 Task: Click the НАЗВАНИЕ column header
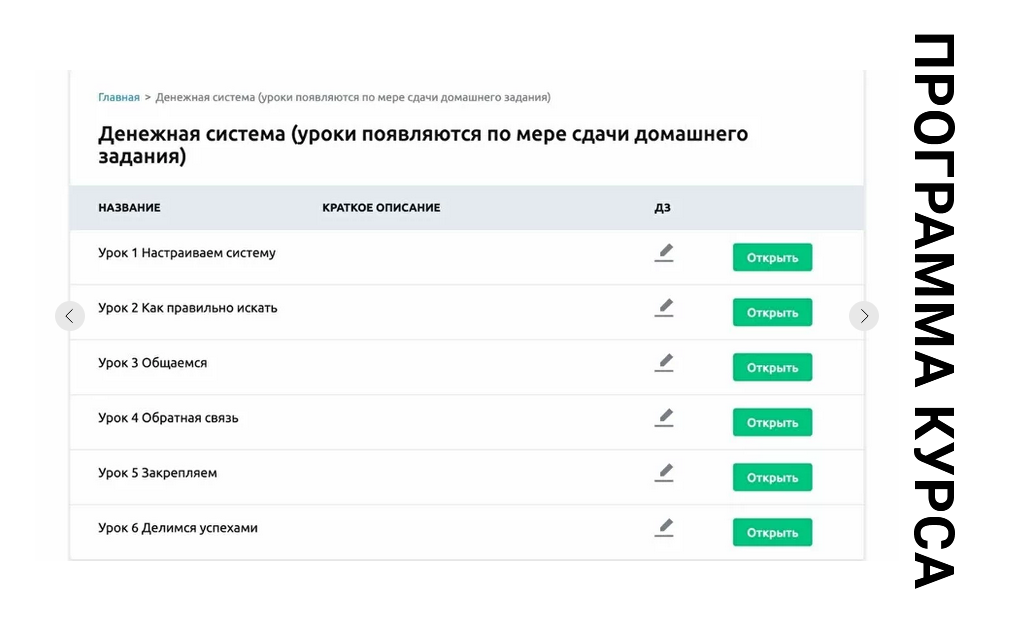[129, 208]
